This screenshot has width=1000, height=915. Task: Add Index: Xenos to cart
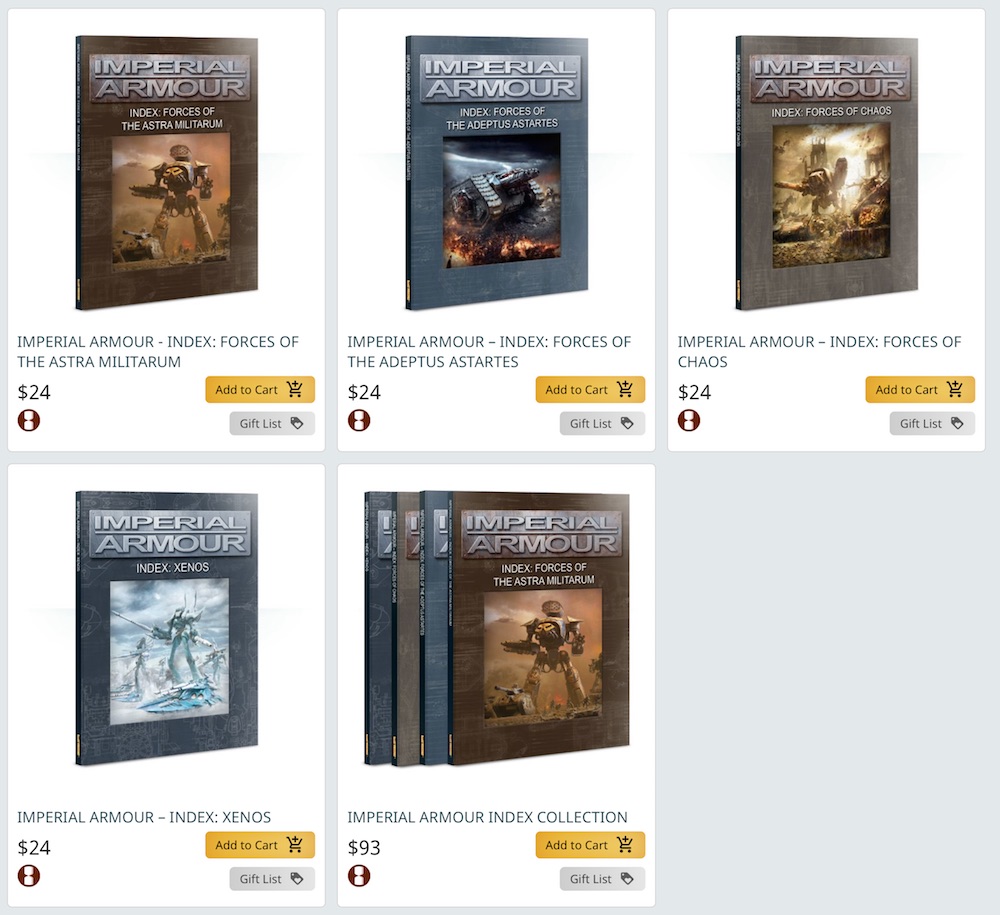[260, 845]
